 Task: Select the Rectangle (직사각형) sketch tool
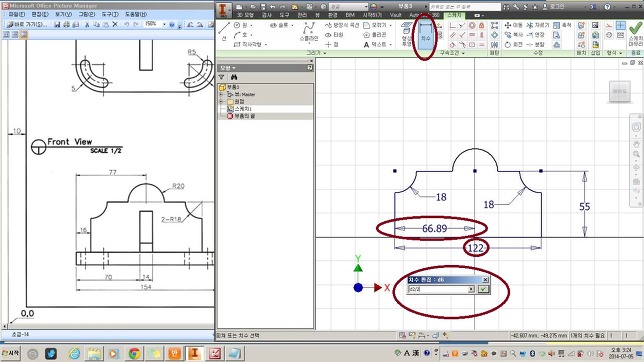pyautogui.click(x=248, y=44)
